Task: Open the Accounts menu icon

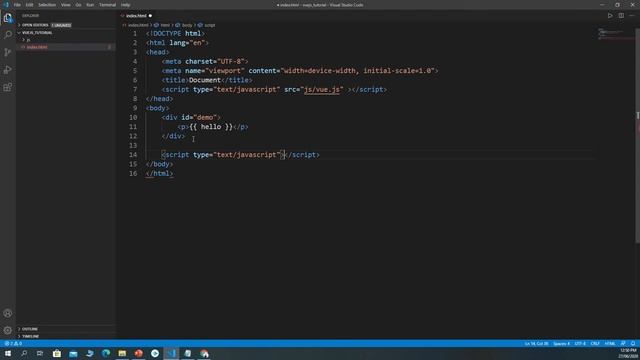Action: click(x=8, y=313)
